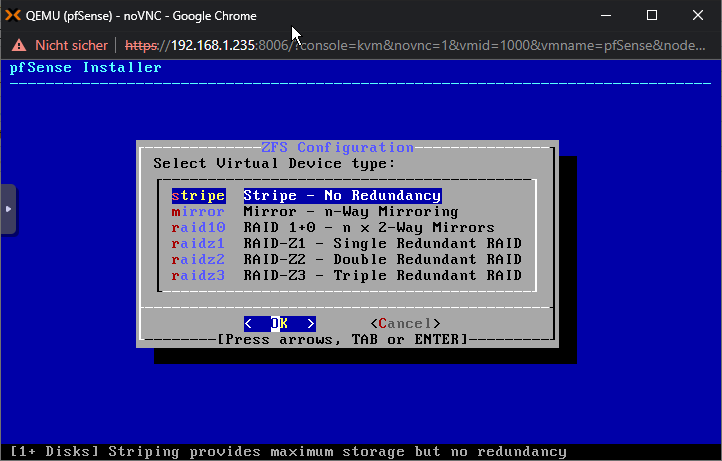722x461 pixels.
Task: Choose the mirror n-Way Mirroring option
Action: (x=314, y=212)
